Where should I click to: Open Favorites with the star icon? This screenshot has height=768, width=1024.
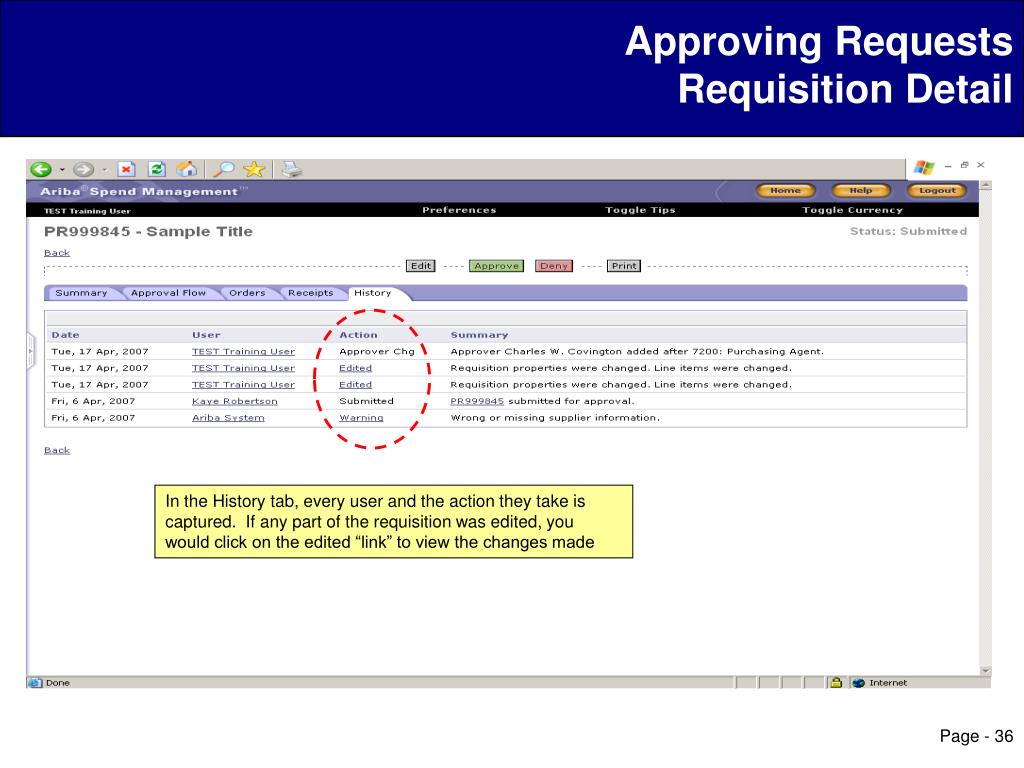(x=254, y=170)
